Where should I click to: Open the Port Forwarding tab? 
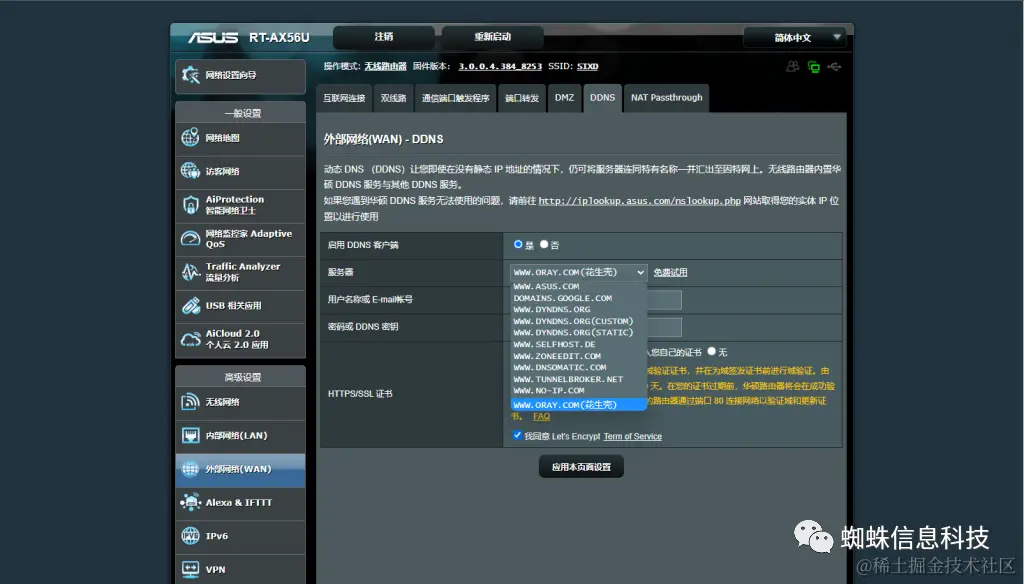(522, 98)
